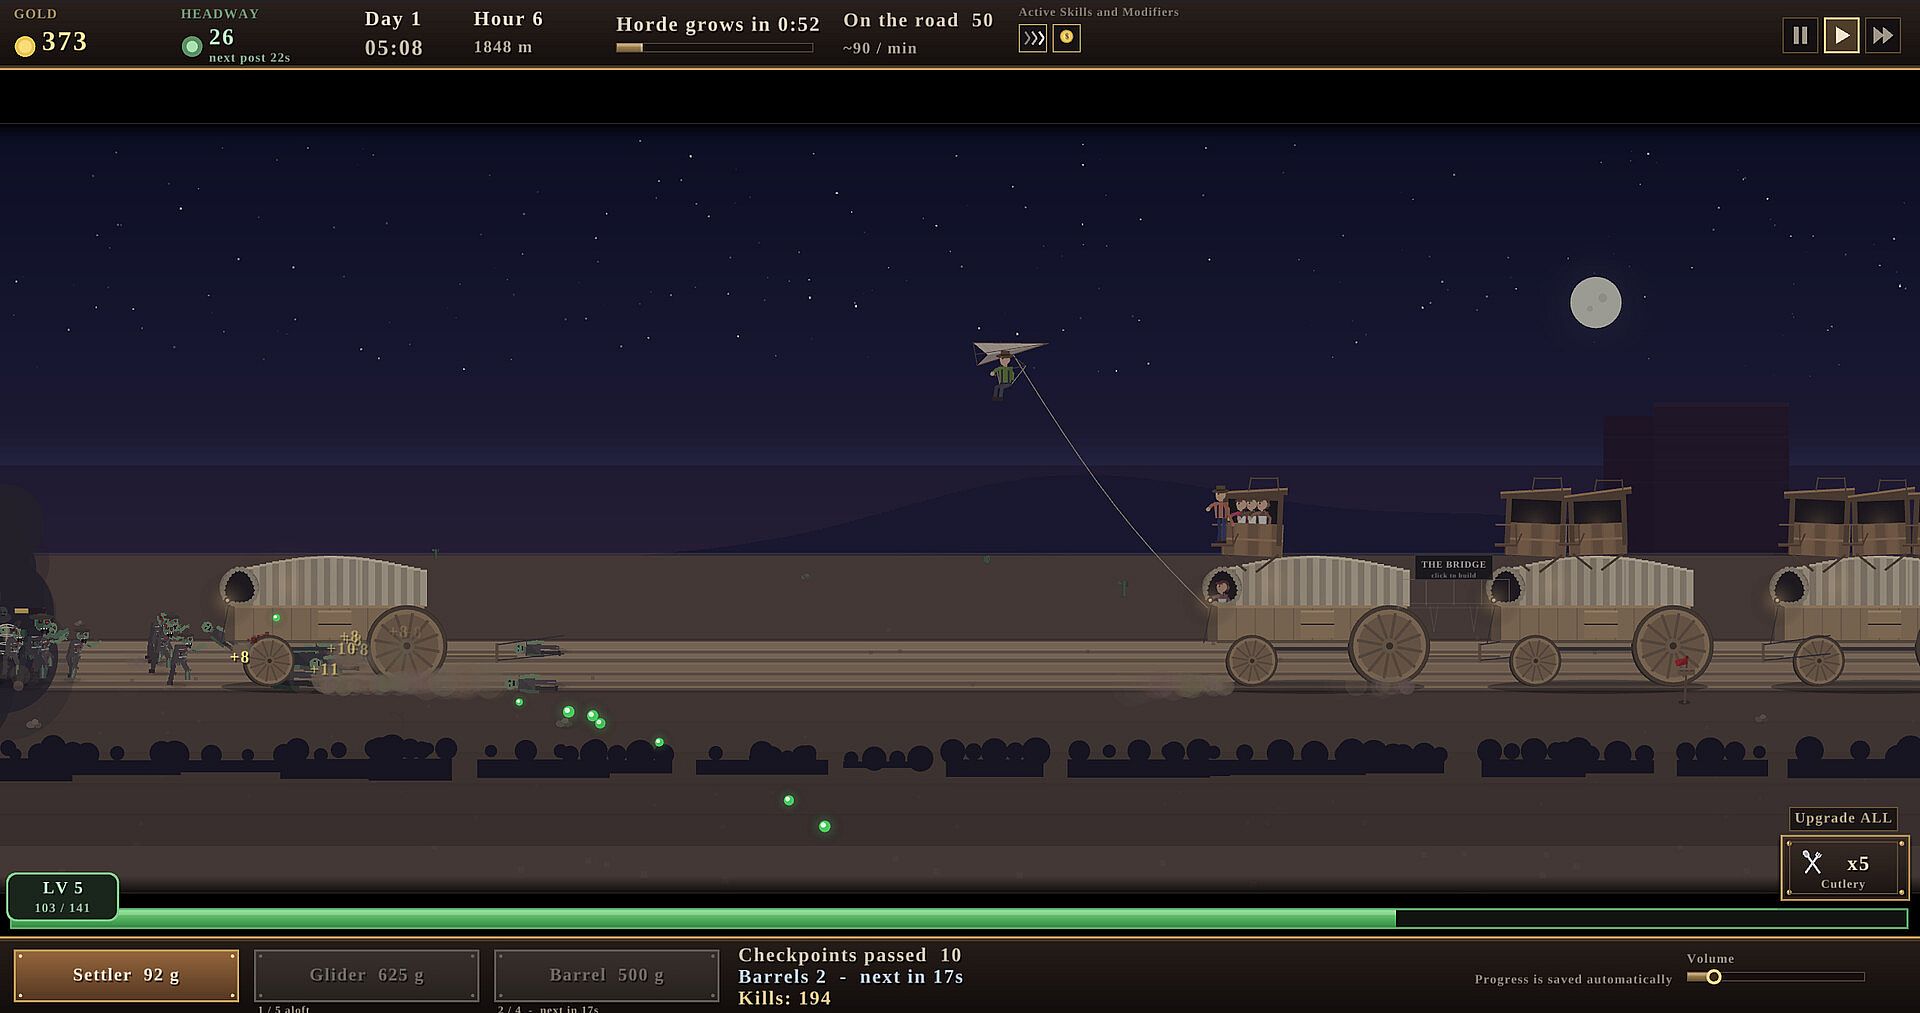Open the Cutlery x5 upgrade

(x=1845, y=868)
